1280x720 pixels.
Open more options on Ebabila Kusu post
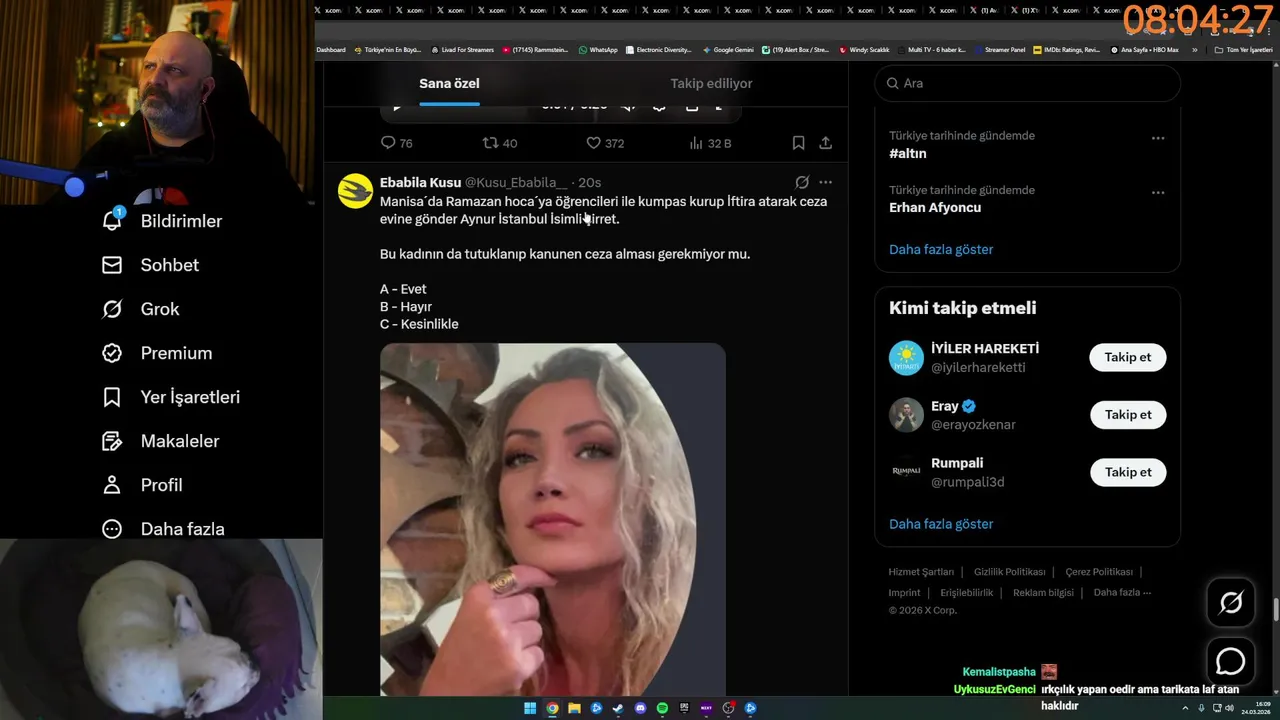[825, 182]
